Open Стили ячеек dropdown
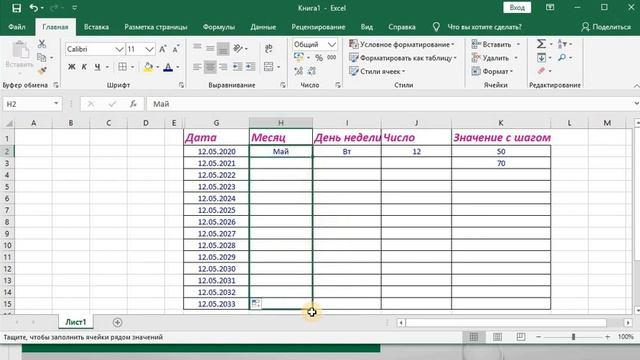Screen dimensions: 640x360 (x=377, y=71)
